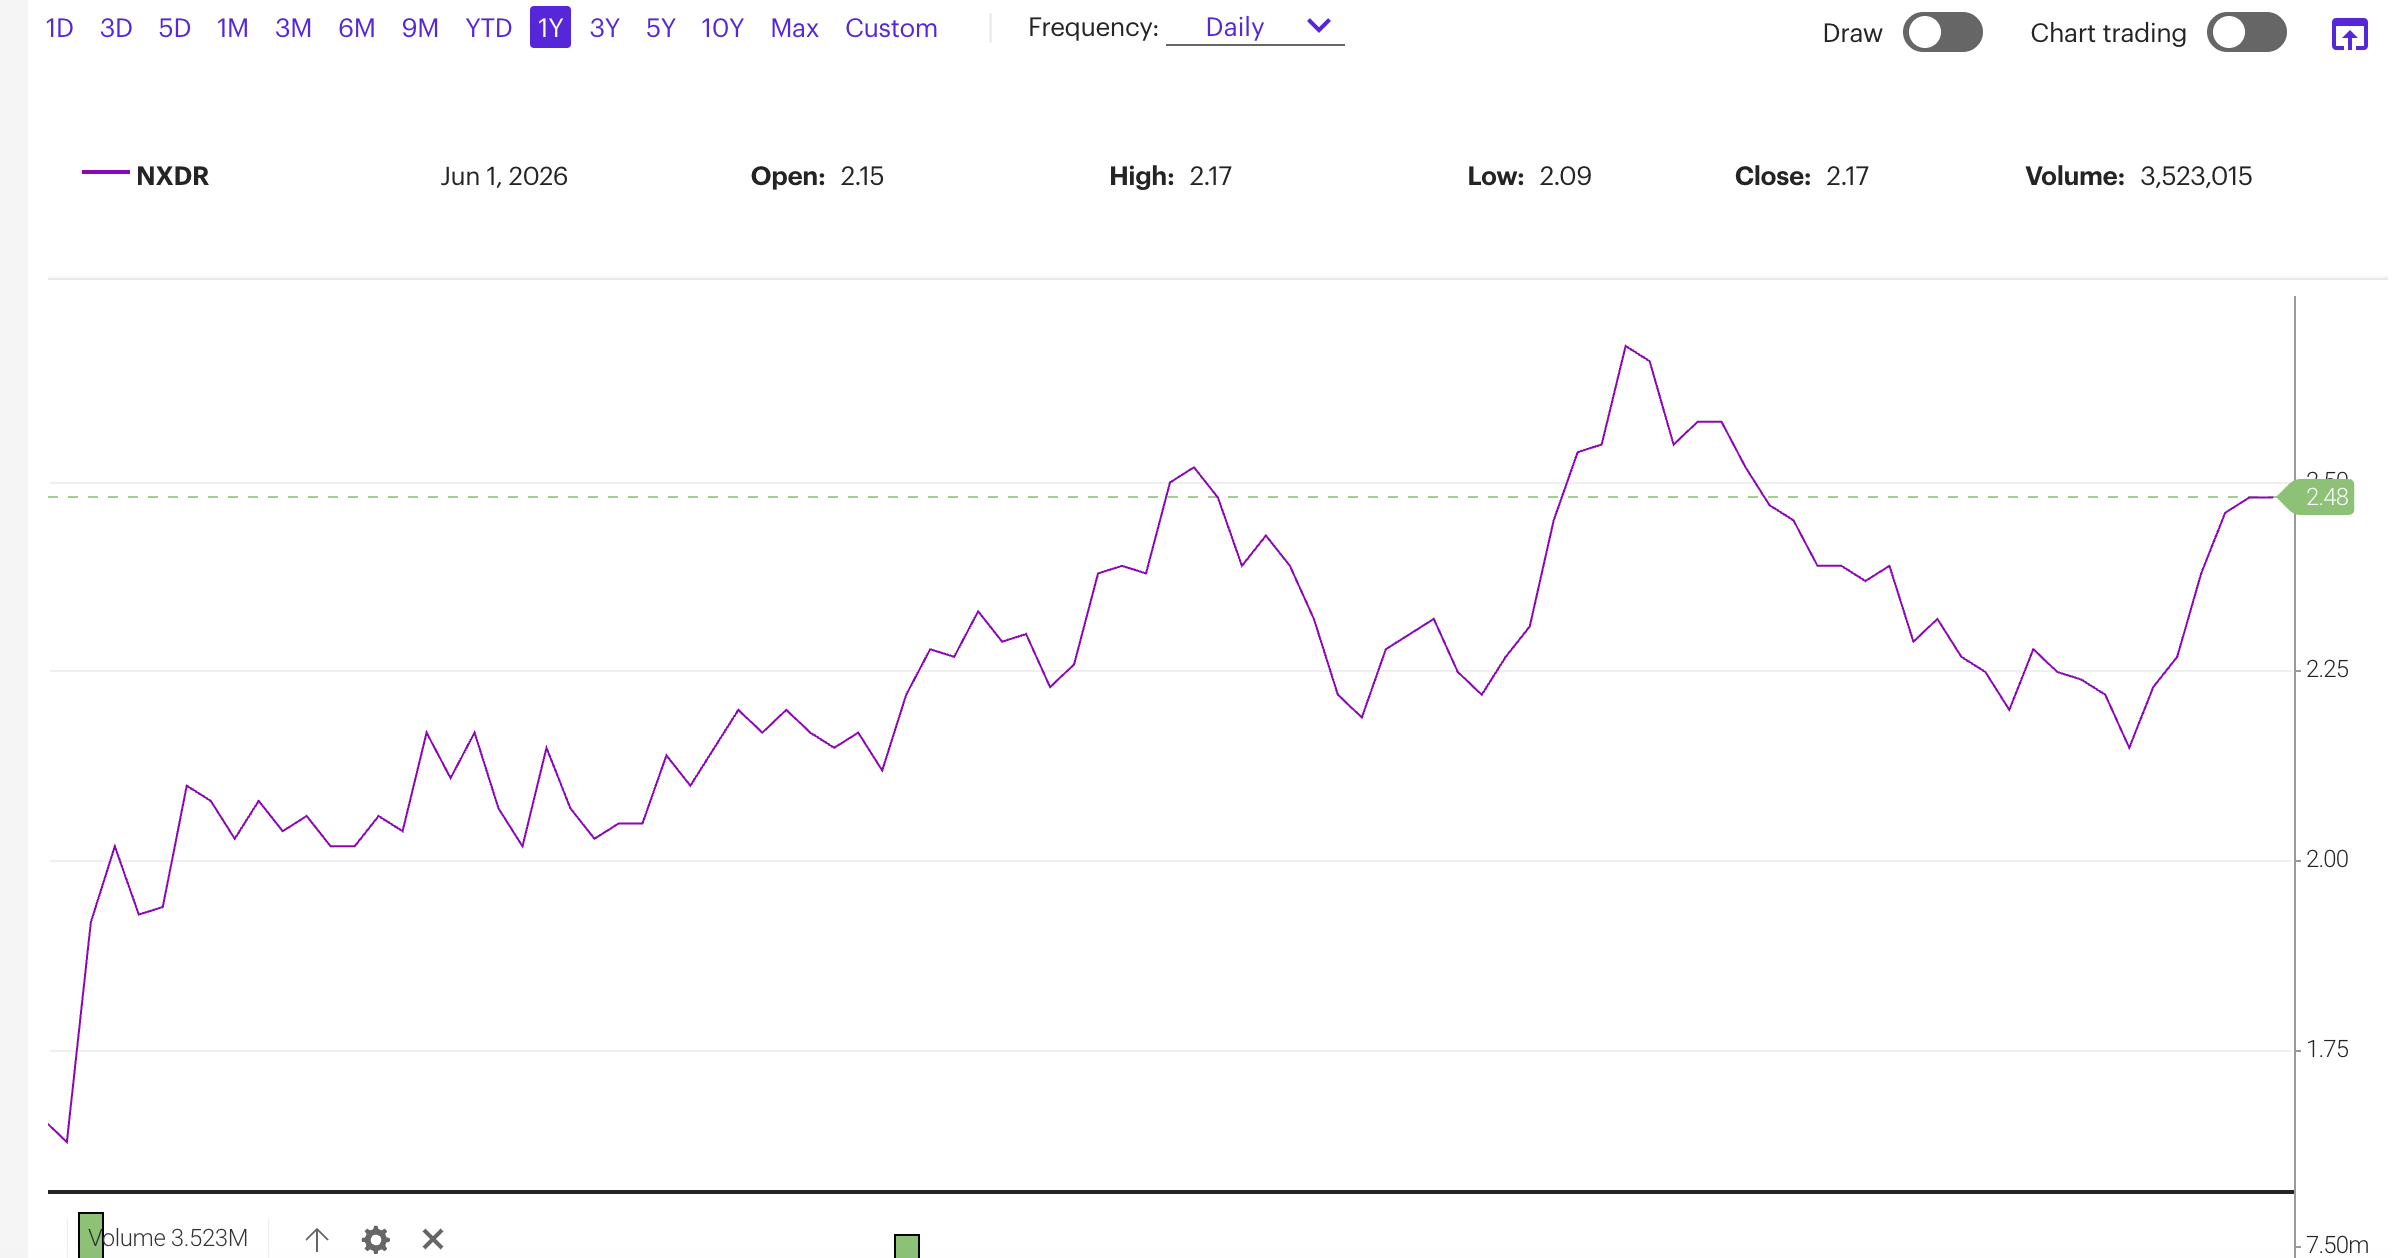Open Volume indicator settings gear
Screen dimensions: 2392x1258
[x=376, y=1239]
